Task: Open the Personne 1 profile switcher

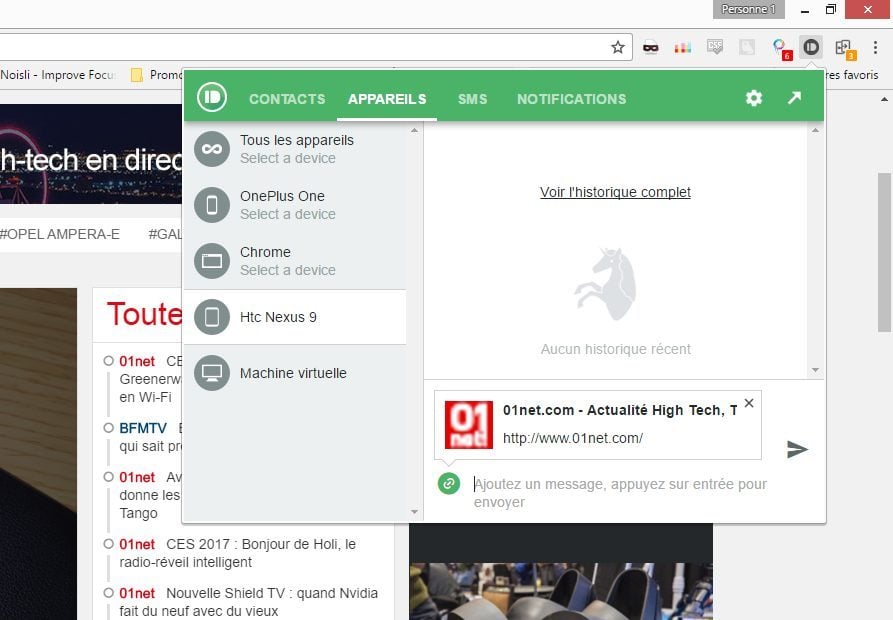Action: click(x=749, y=9)
